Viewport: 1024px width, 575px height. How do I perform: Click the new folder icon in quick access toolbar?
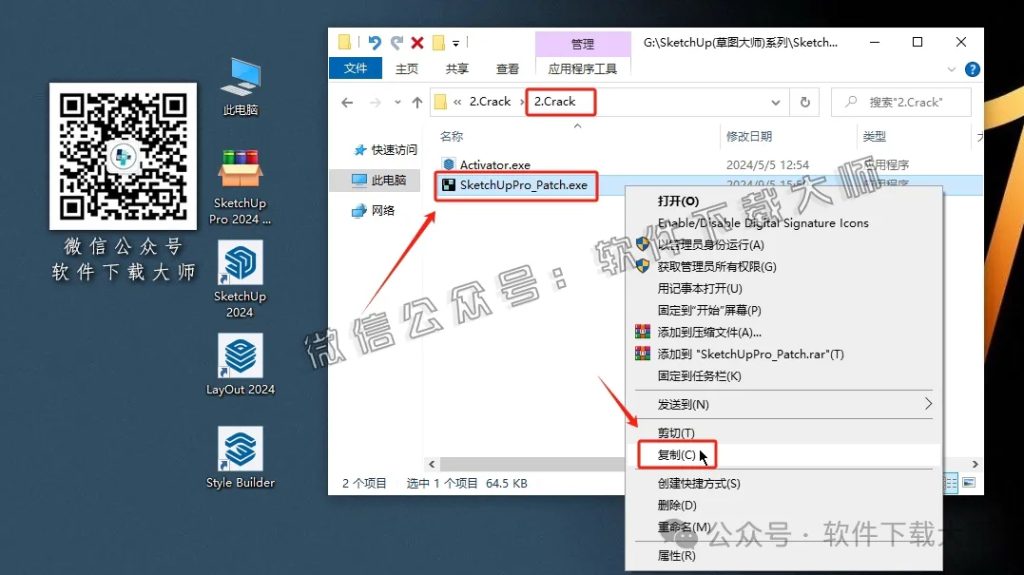pos(439,43)
